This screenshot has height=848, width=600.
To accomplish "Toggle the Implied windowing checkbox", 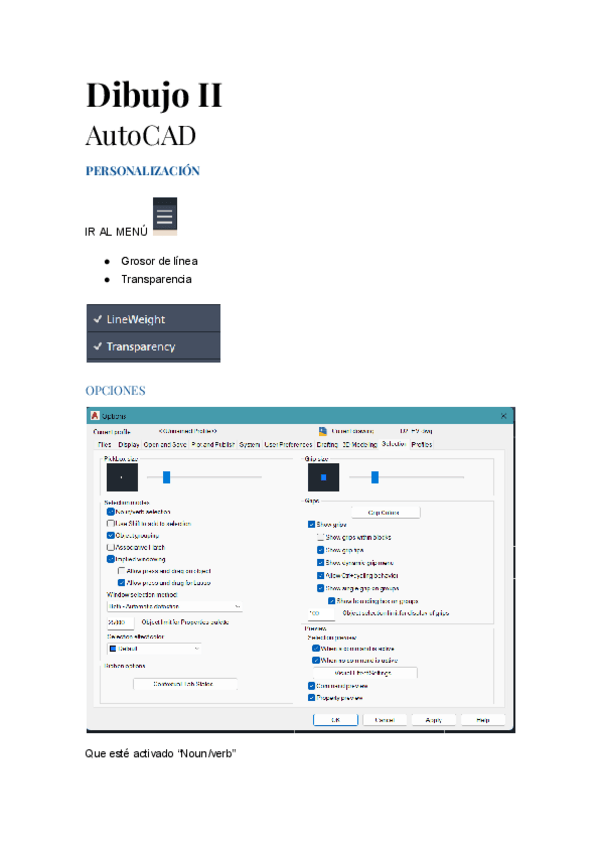I will point(110,559).
